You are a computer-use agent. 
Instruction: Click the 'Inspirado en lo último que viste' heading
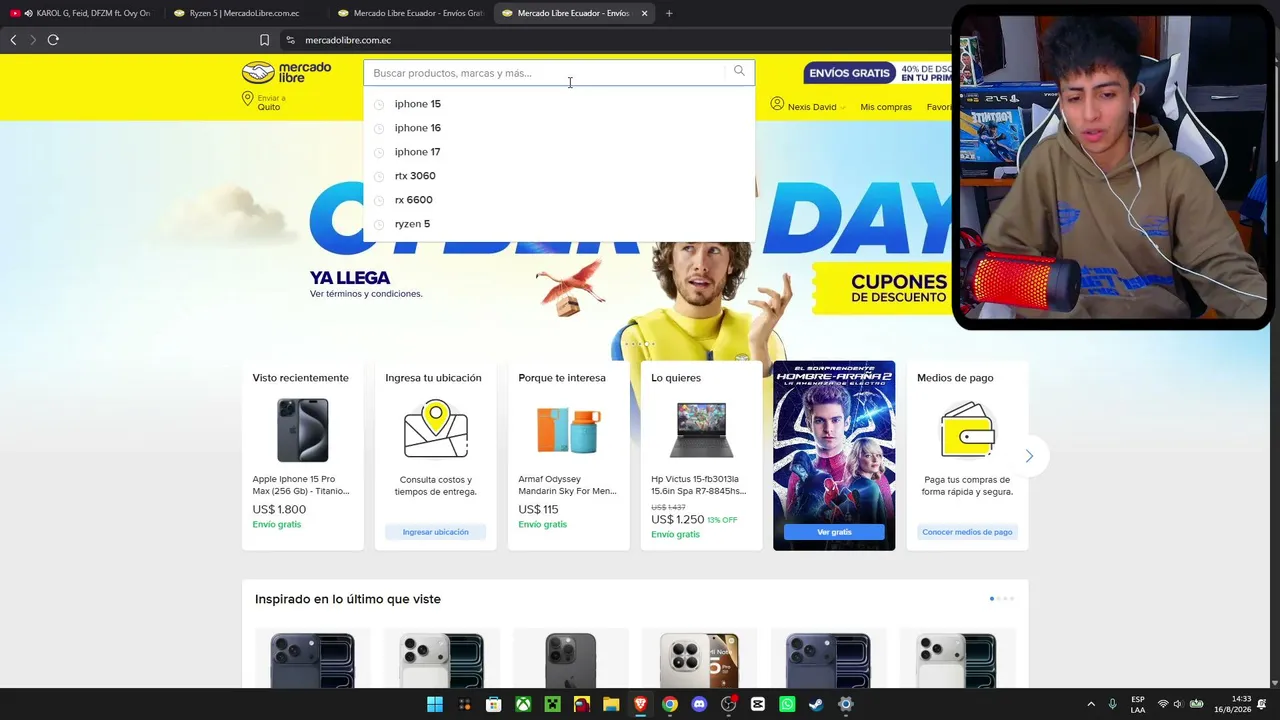[x=348, y=599]
